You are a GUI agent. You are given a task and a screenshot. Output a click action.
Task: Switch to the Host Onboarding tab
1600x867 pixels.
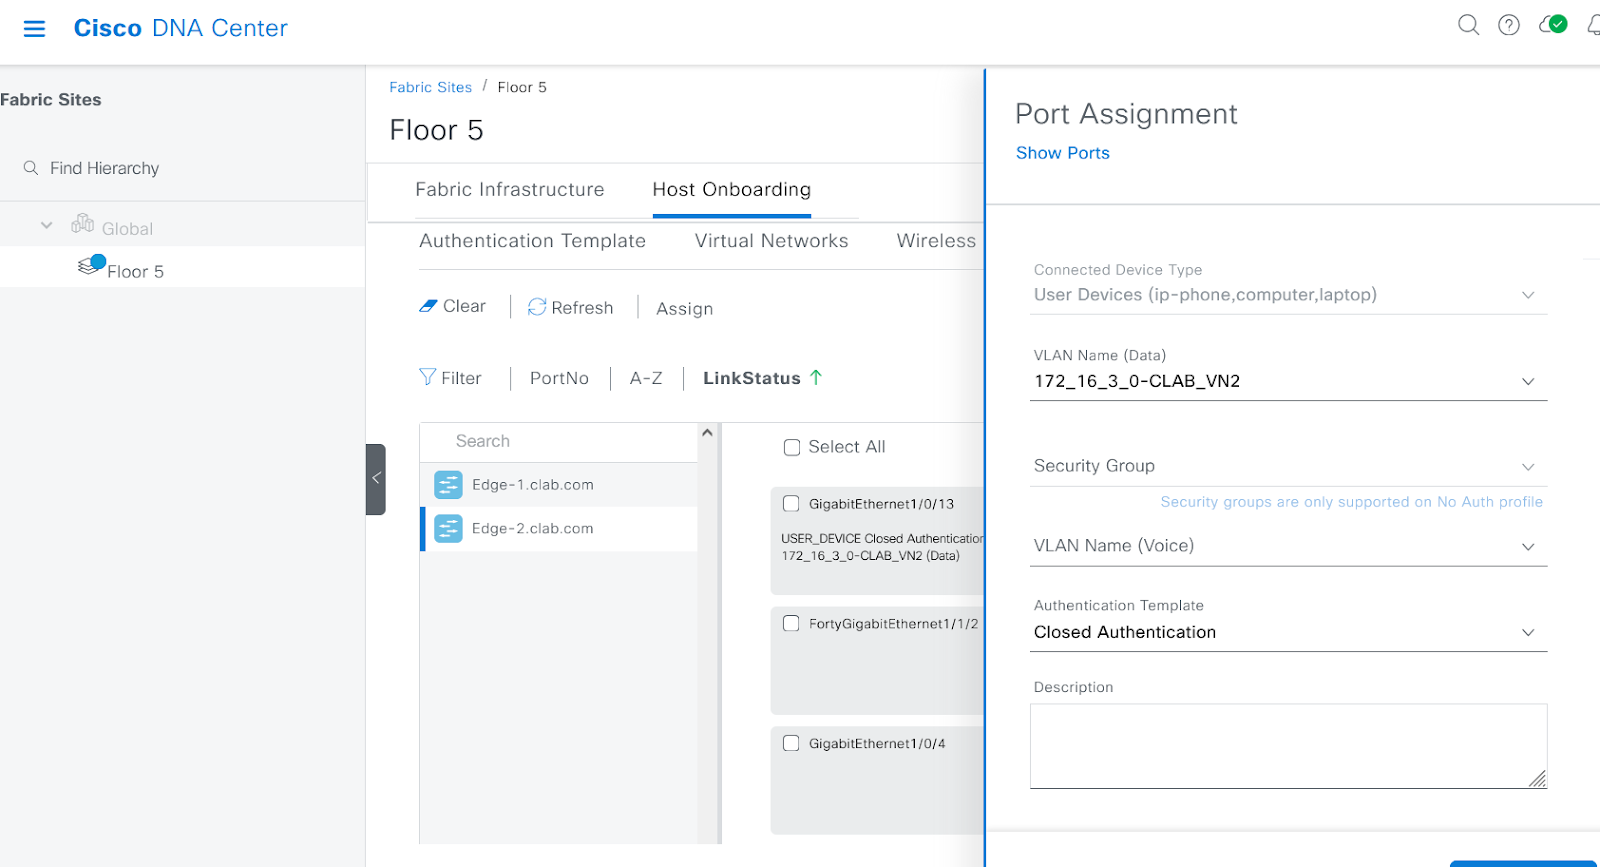click(732, 190)
